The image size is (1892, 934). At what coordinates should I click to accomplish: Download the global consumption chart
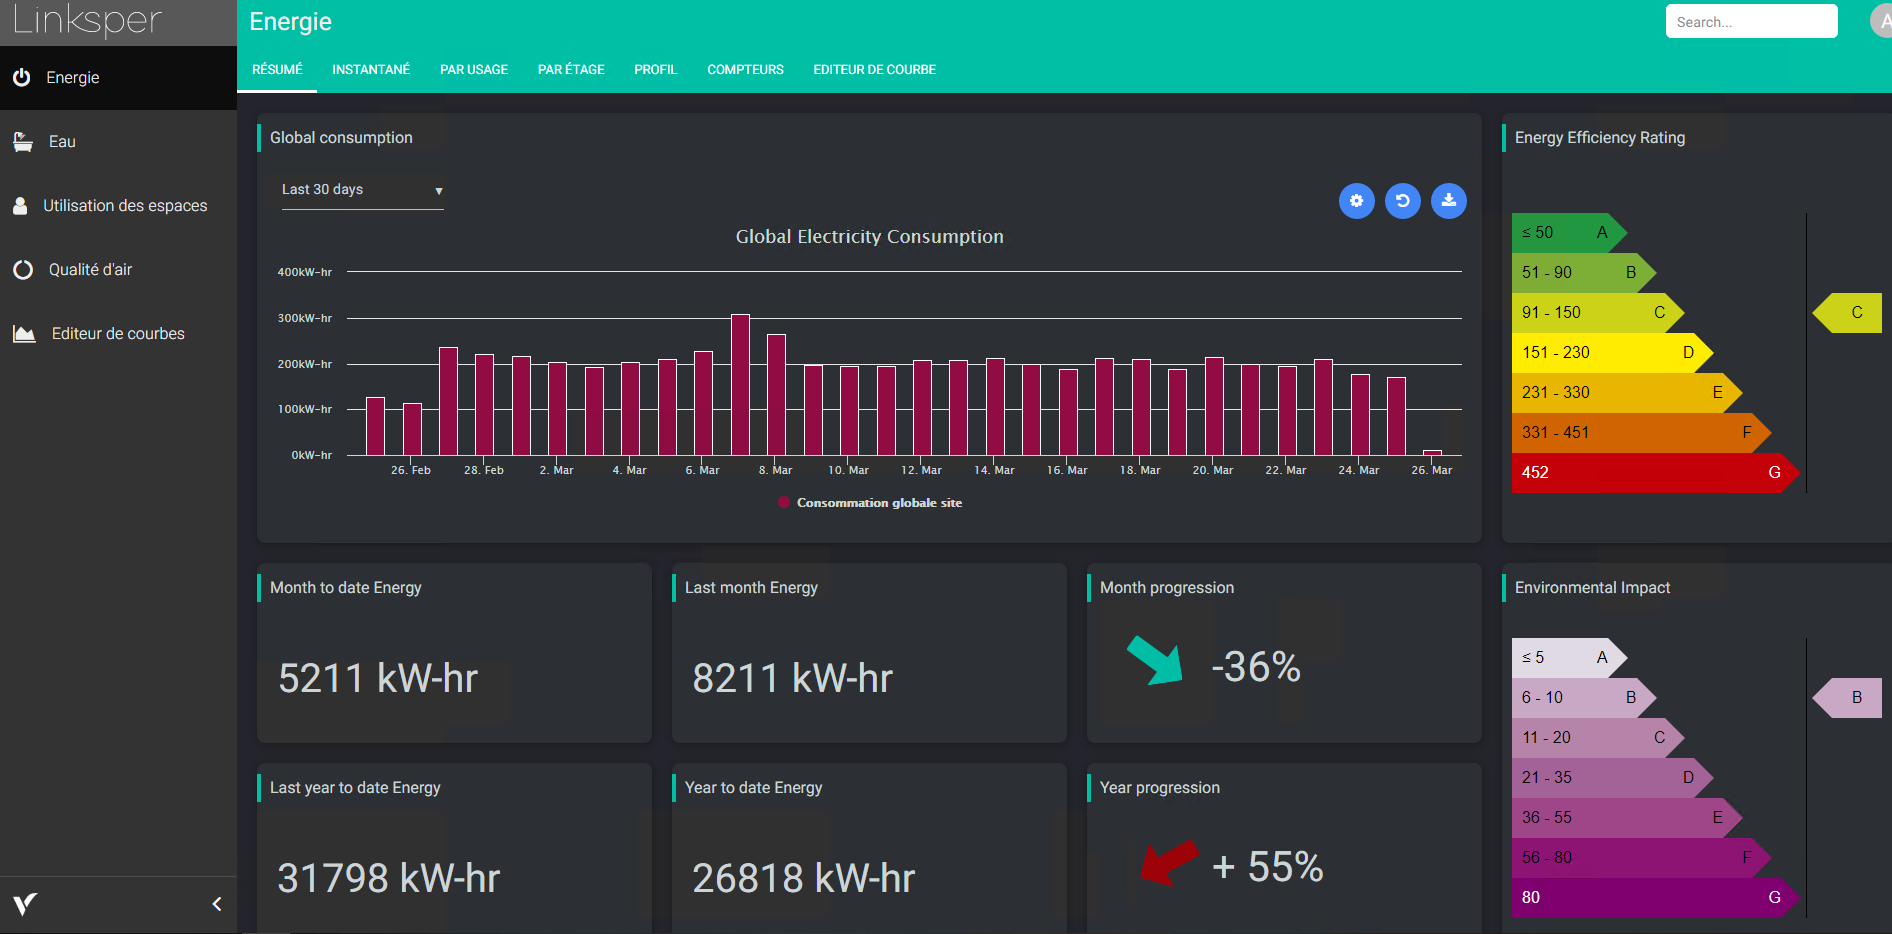(x=1448, y=201)
